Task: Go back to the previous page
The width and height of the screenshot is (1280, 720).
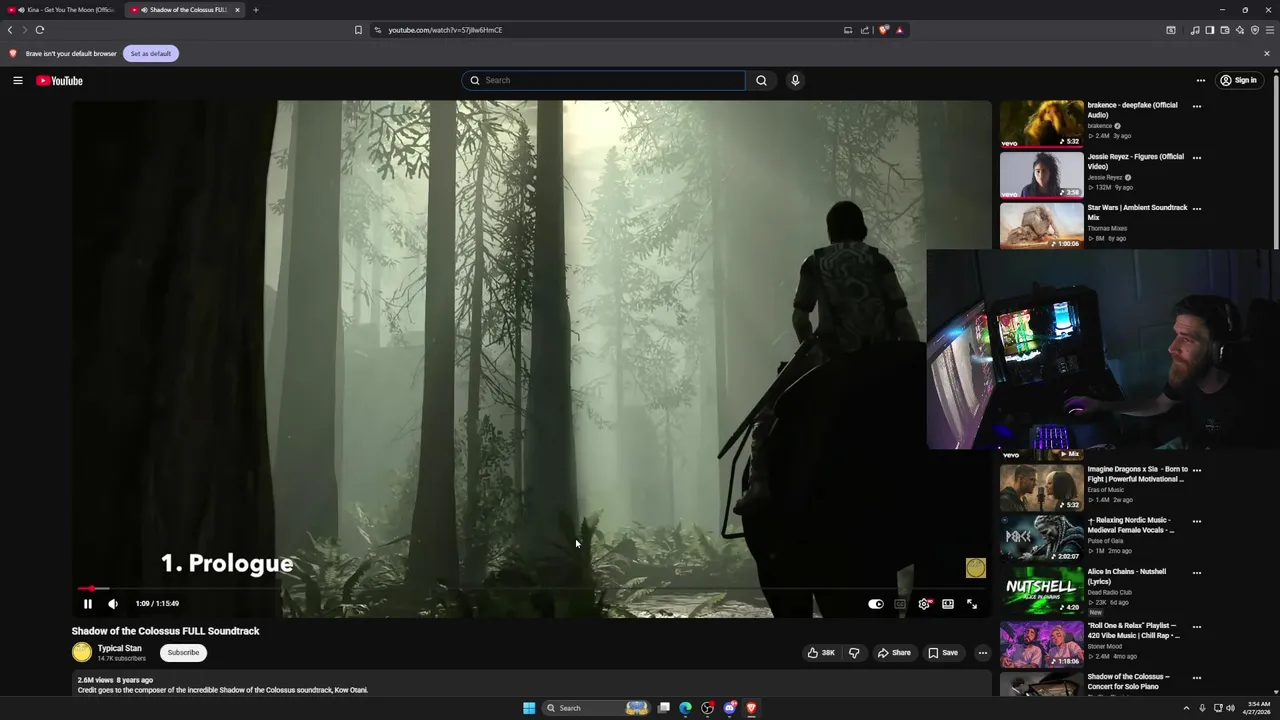Action: click(x=10, y=30)
